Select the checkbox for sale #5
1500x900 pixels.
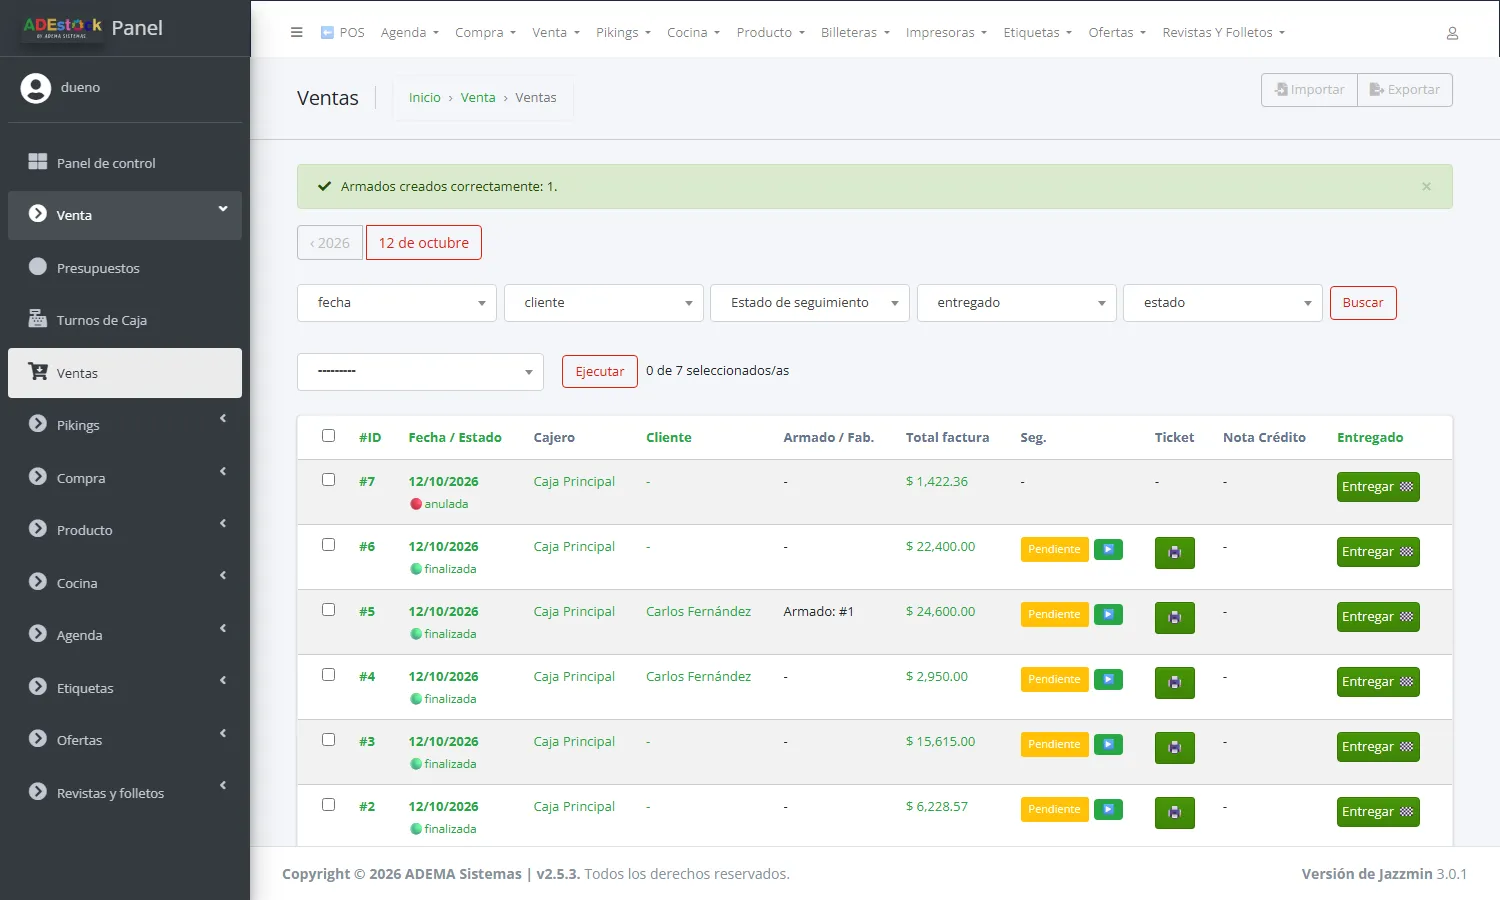pyautogui.click(x=328, y=610)
